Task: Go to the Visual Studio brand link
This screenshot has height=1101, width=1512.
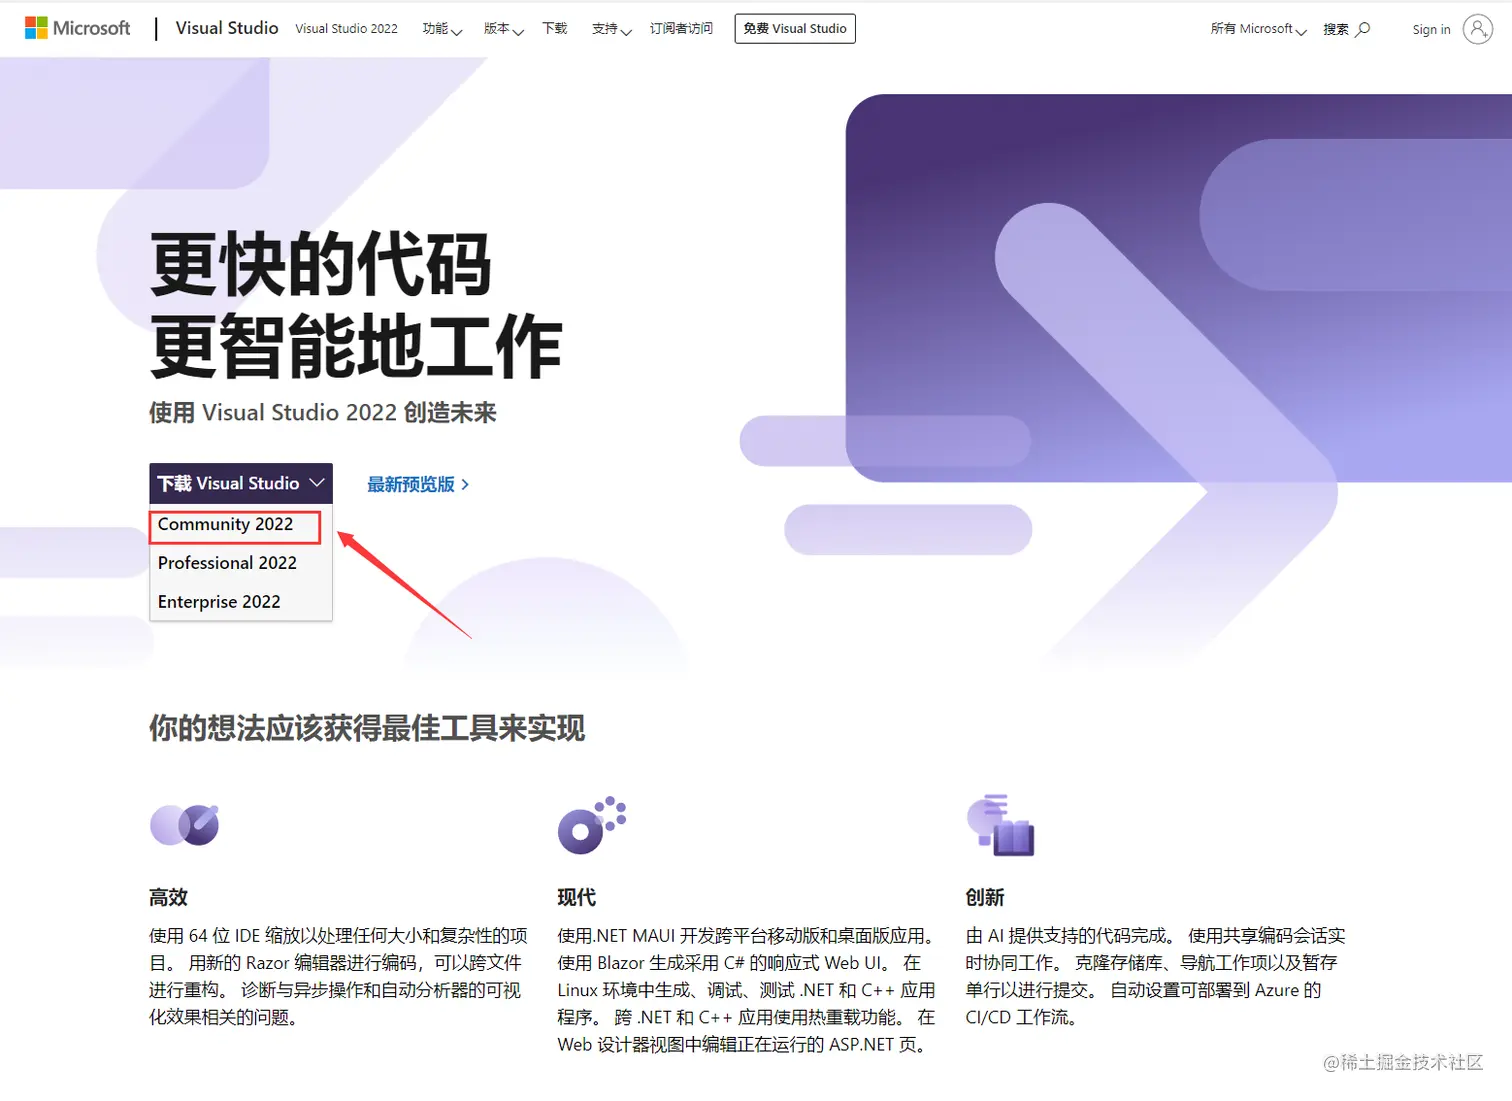Action: [227, 28]
